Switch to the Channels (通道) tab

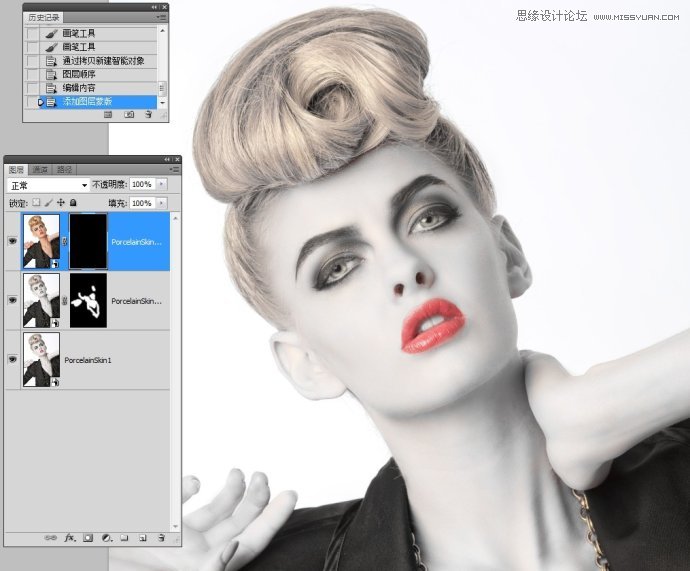click(x=40, y=170)
